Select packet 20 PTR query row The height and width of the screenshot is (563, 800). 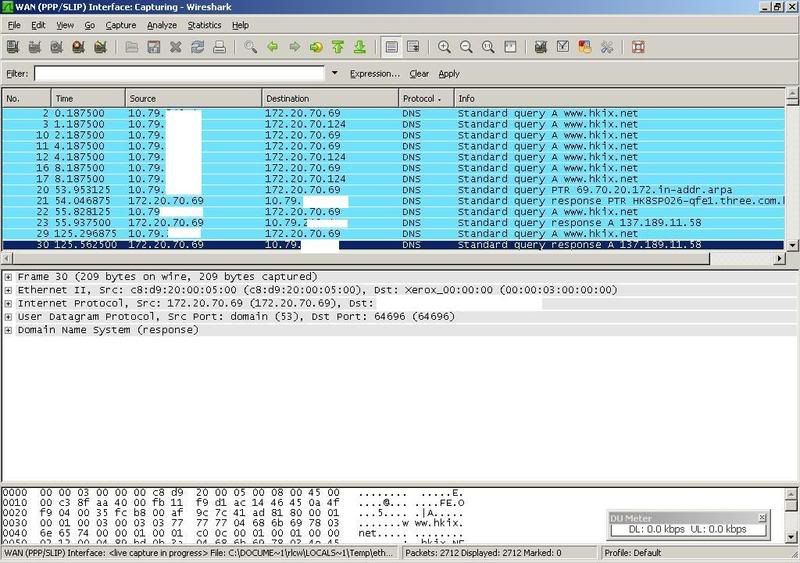(393, 190)
